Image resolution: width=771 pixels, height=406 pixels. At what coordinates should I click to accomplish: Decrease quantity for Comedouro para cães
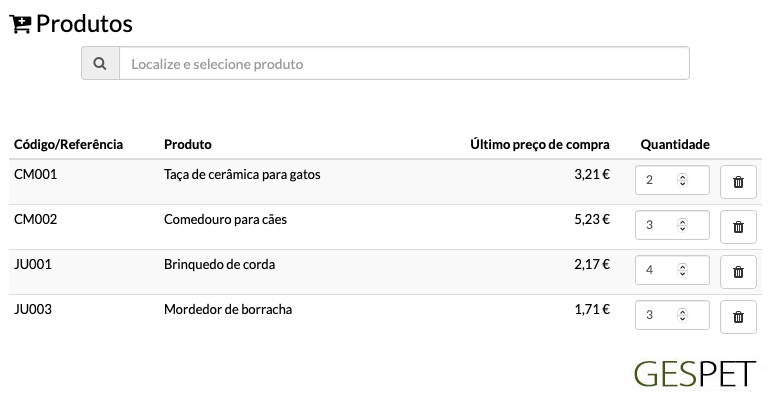682,229
